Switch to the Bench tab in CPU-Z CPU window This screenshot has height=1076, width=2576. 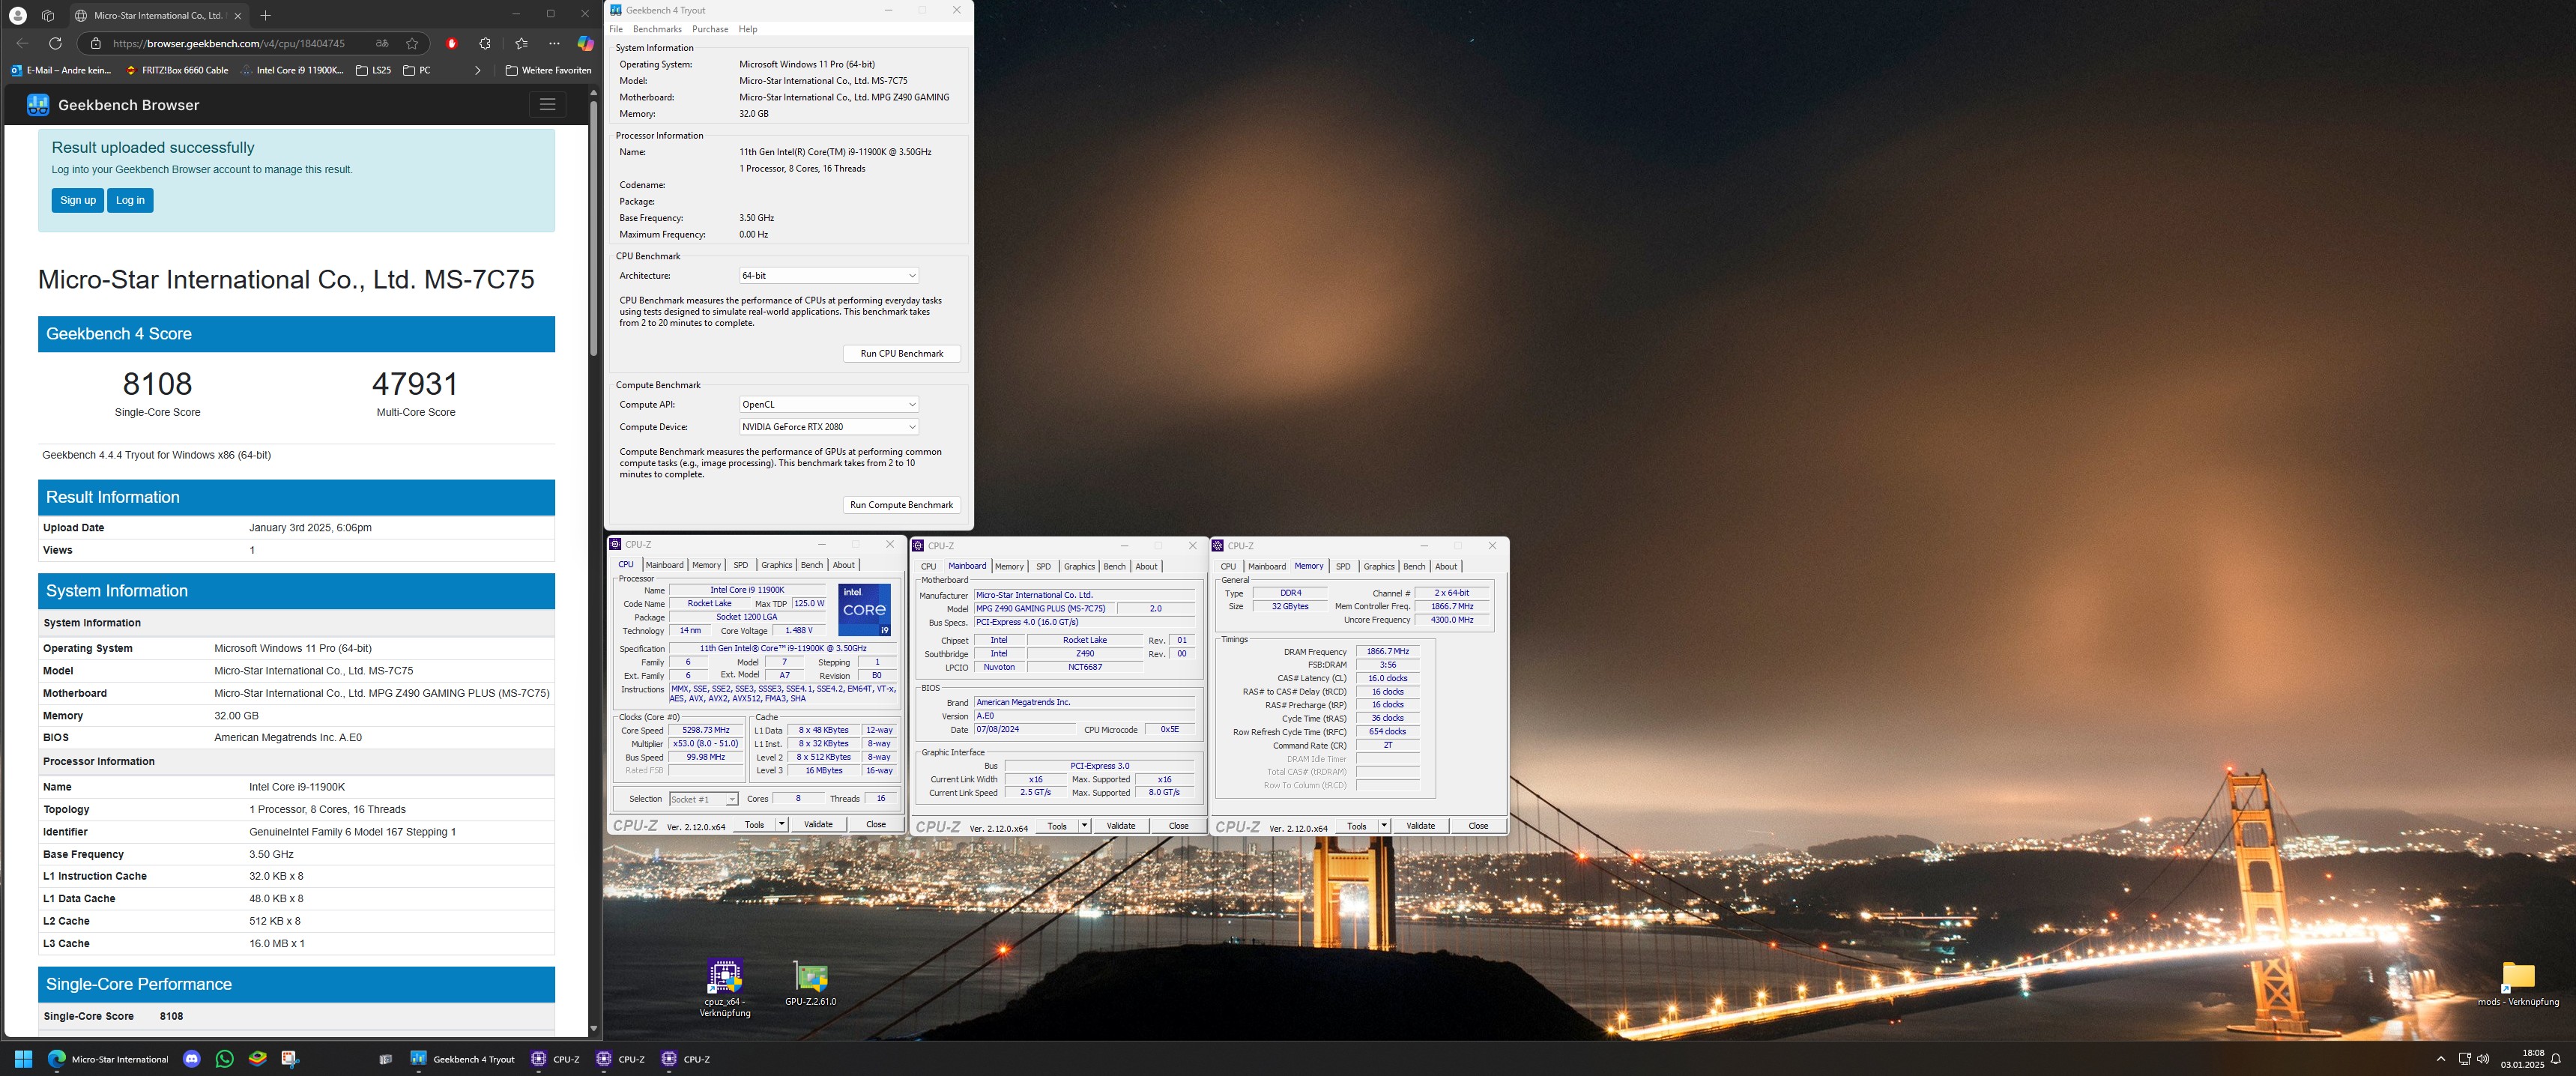click(x=812, y=565)
